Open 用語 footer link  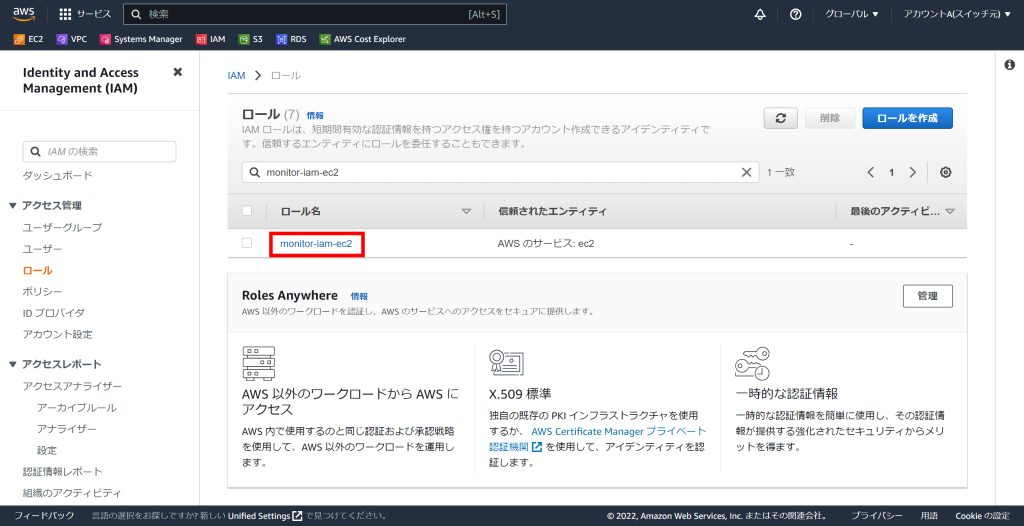pyautogui.click(x=929, y=516)
